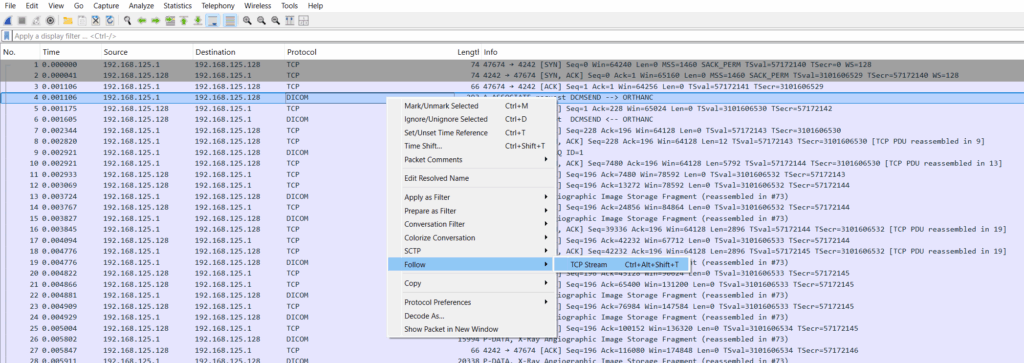The image size is (1024, 363).
Task: Open the Tools menu
Action: tap(289, 6)
